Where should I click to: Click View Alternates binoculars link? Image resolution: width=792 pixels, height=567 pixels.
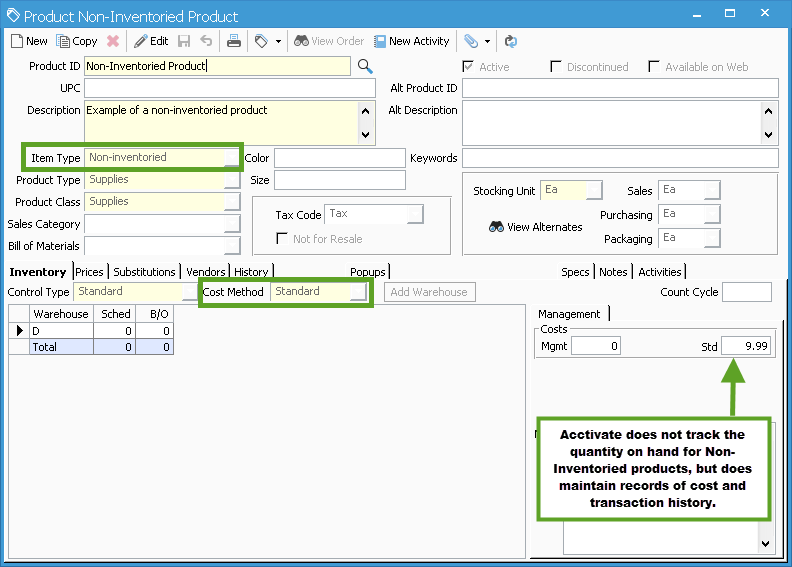pos(535,227)
